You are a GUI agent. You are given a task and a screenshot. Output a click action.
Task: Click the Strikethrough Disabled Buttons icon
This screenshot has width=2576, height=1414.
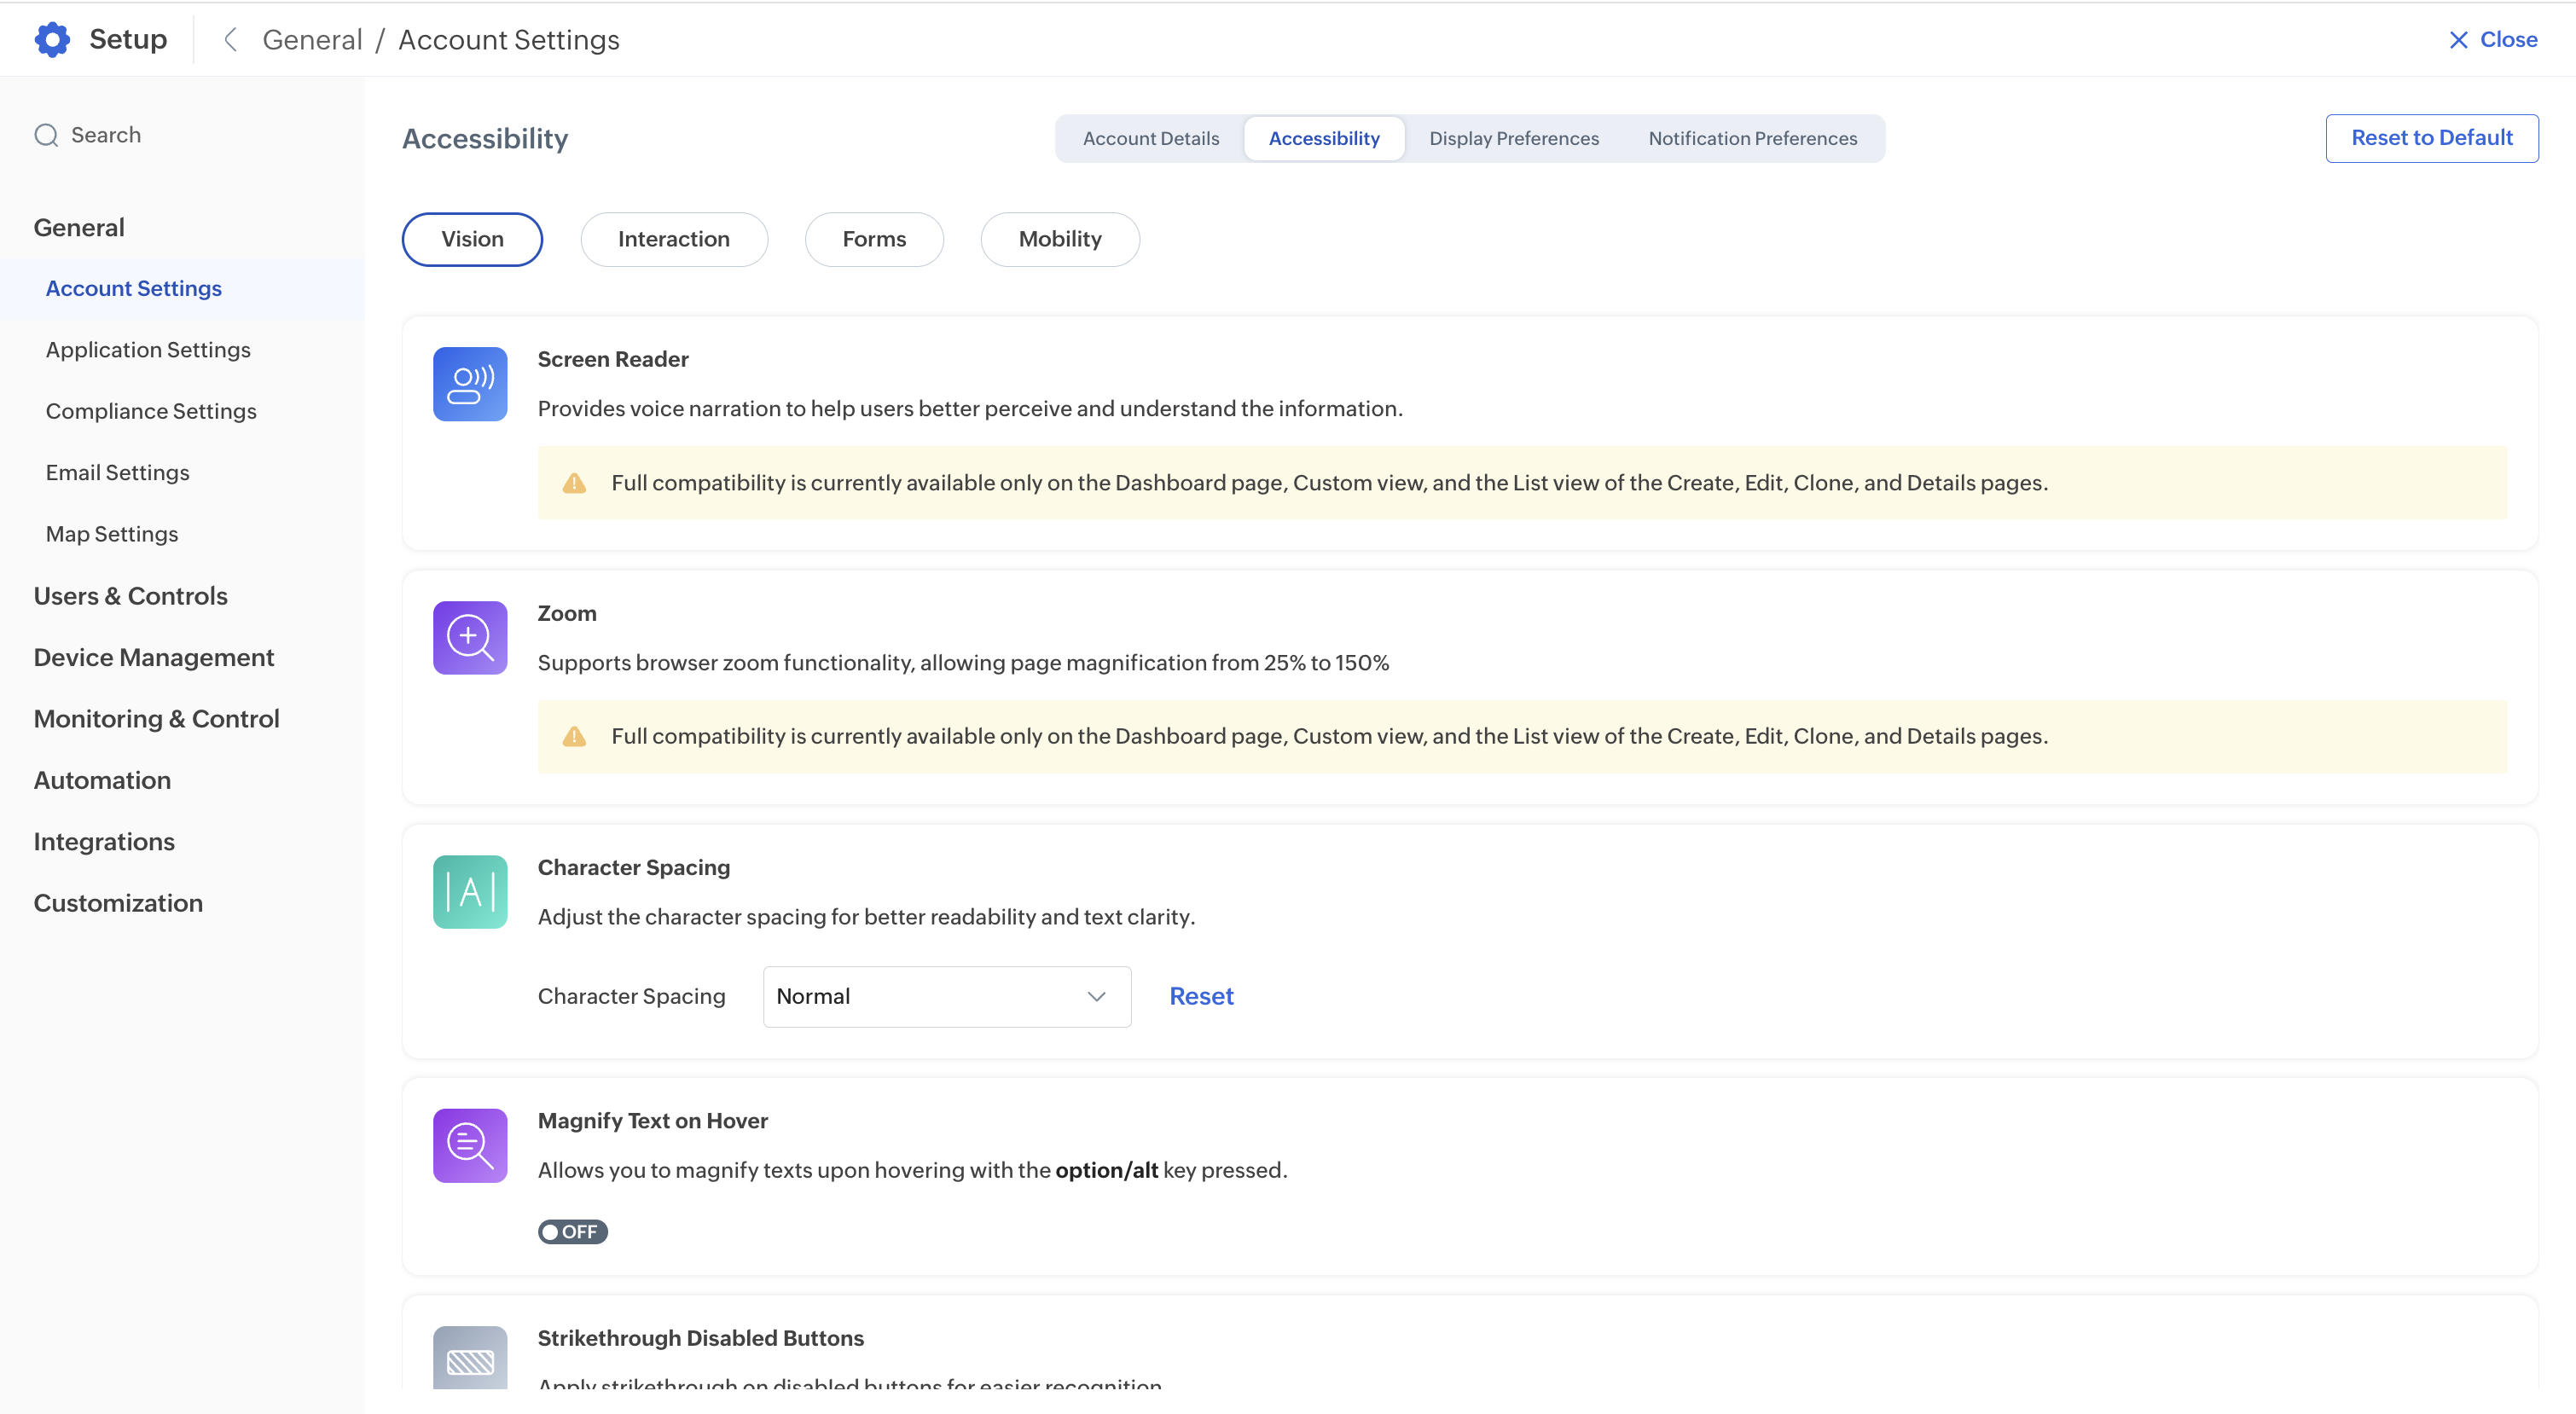[470, 1358]
